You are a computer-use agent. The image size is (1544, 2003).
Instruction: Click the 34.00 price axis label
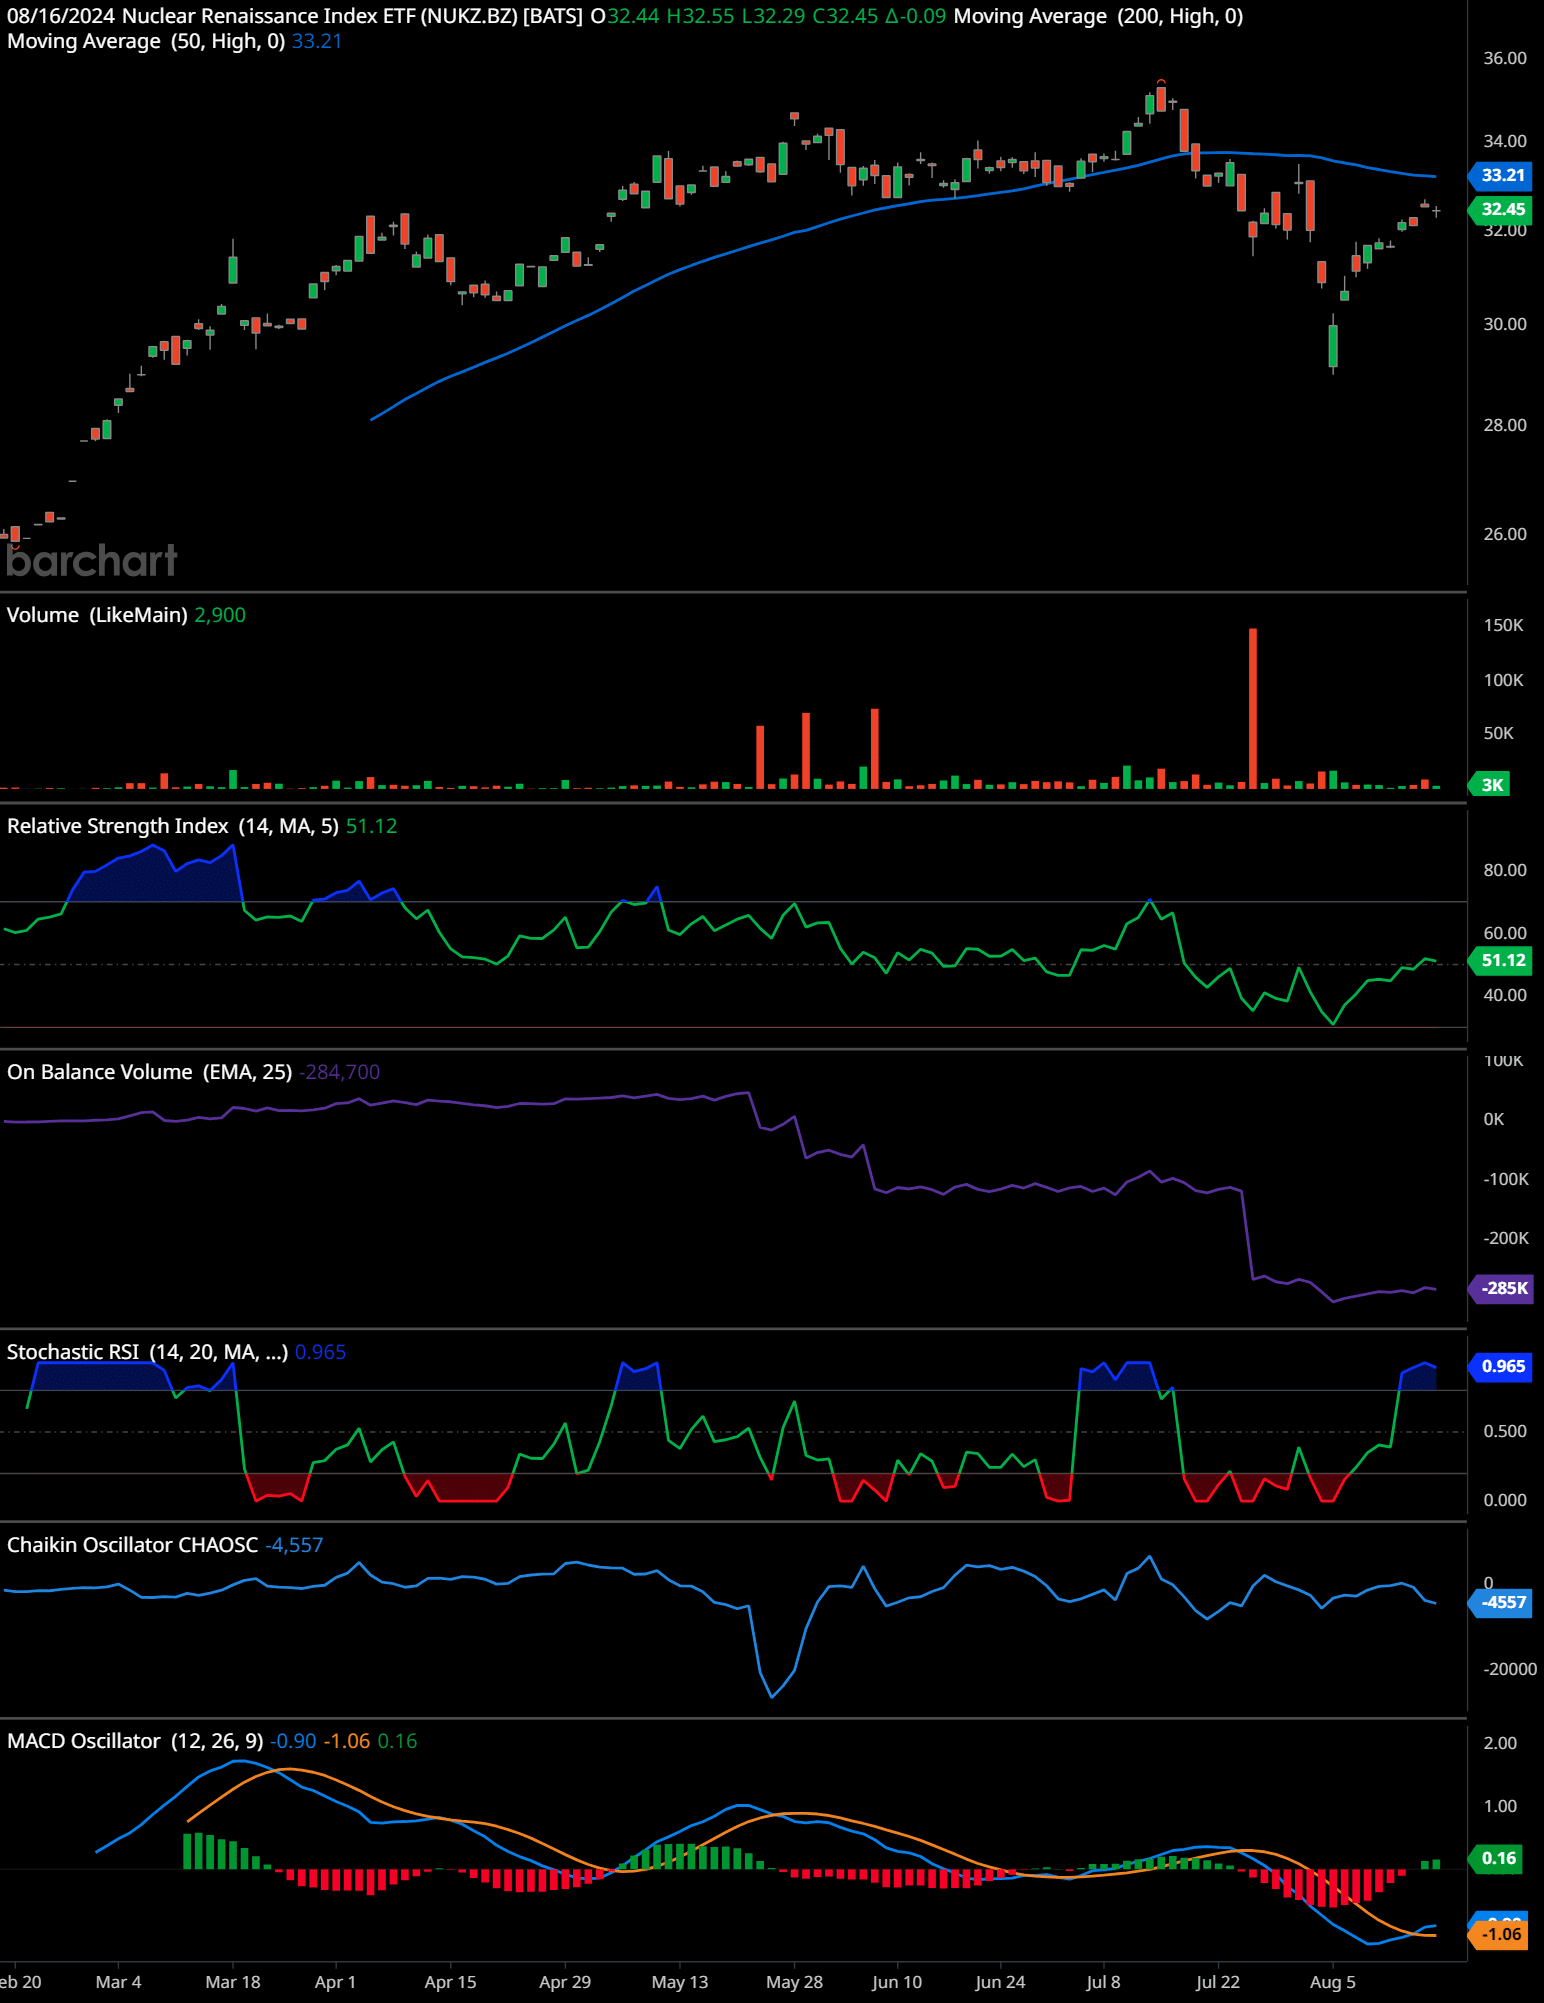click(1505, 141)
